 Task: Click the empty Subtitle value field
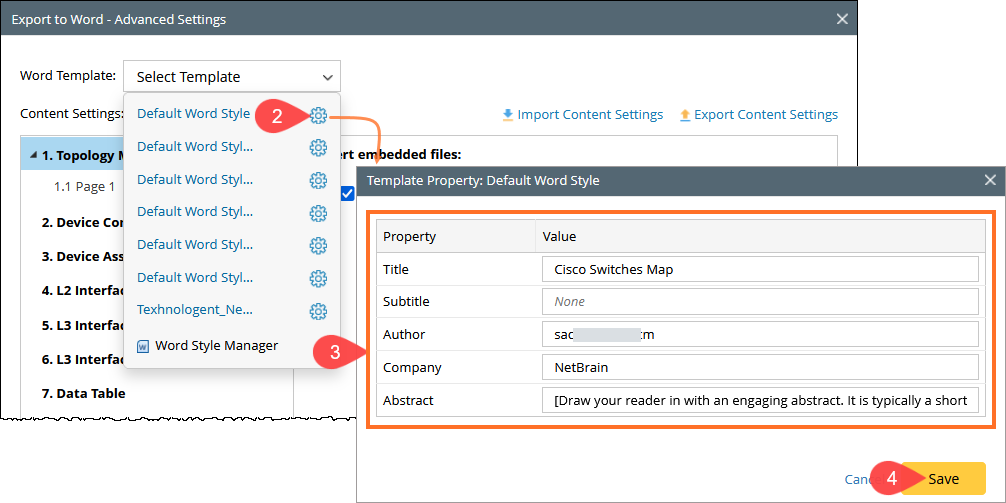click(x=759, y=302)
